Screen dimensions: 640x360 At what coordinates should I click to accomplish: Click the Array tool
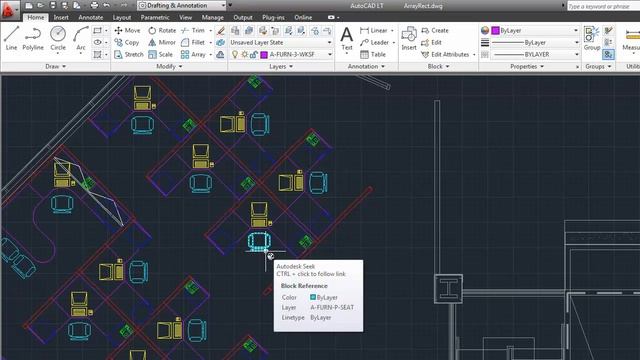coord(193,54)
